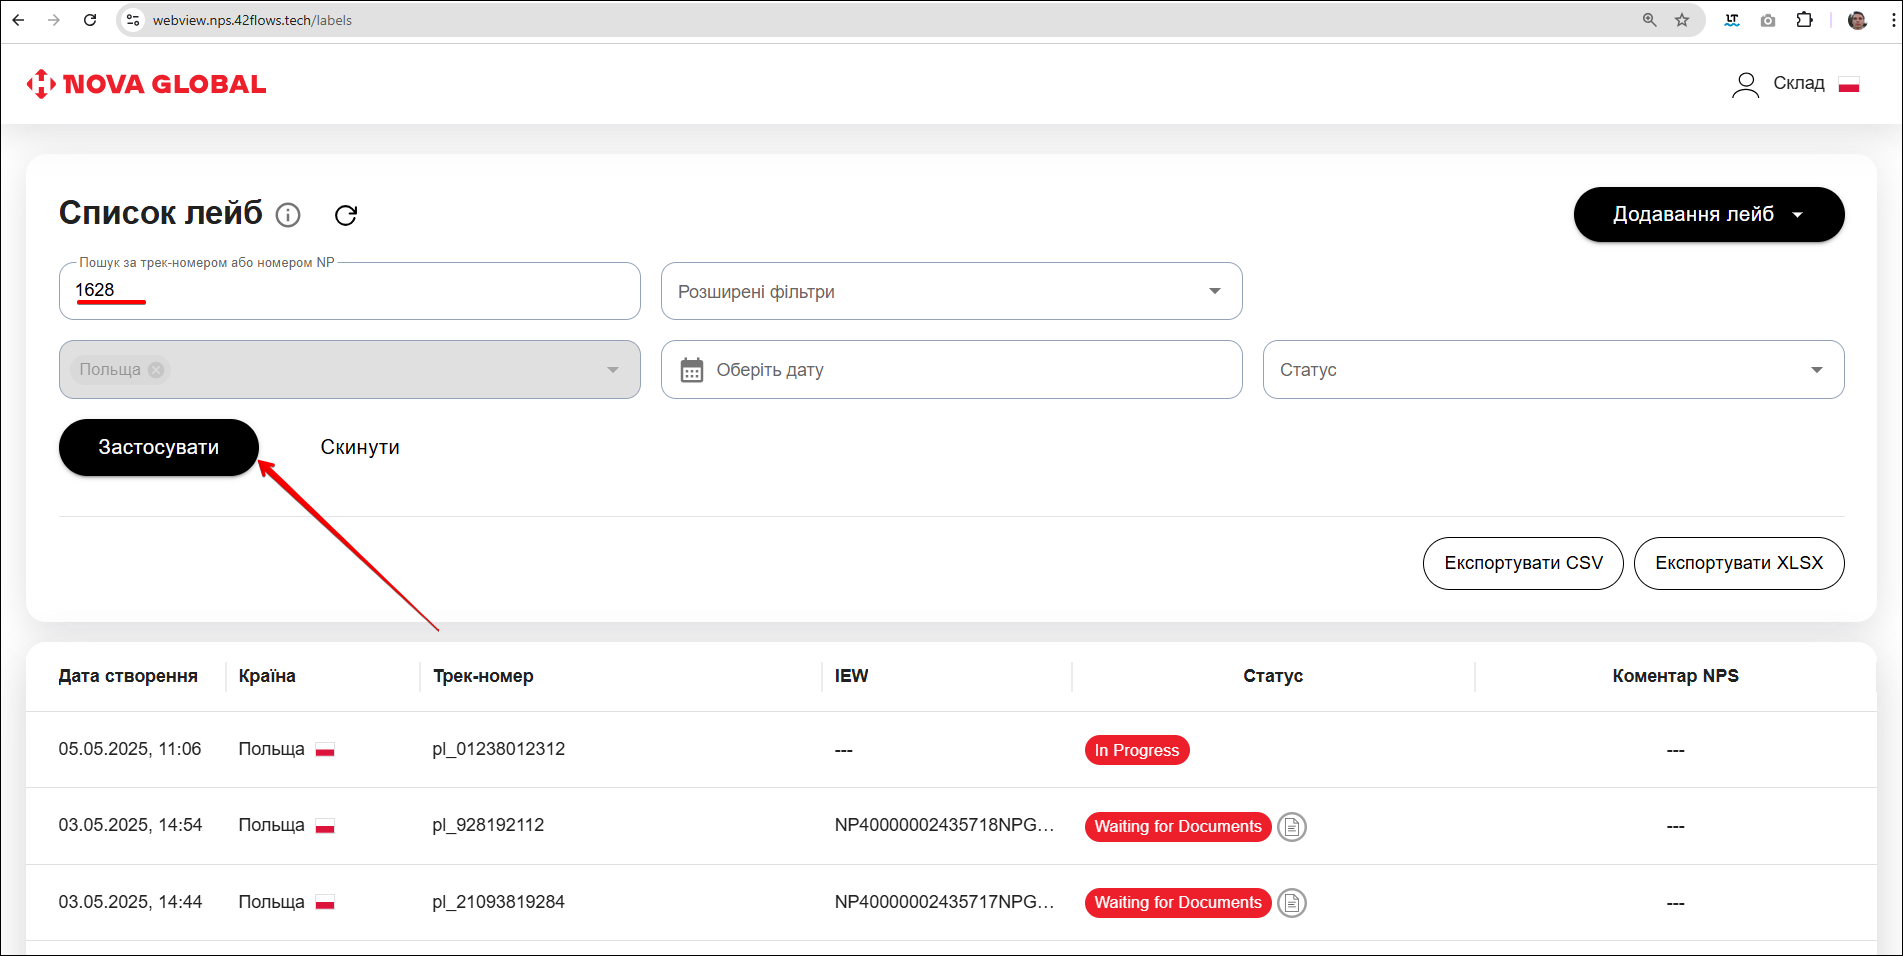The width and height of the screenshot is (1903, 956).
Task: Remove the Польща chip from country filter
Action: 156,370
